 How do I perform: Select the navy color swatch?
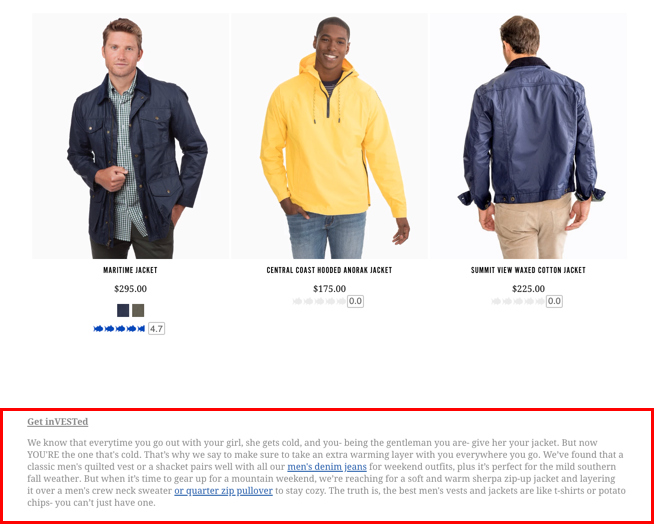[x=123, y=310]
